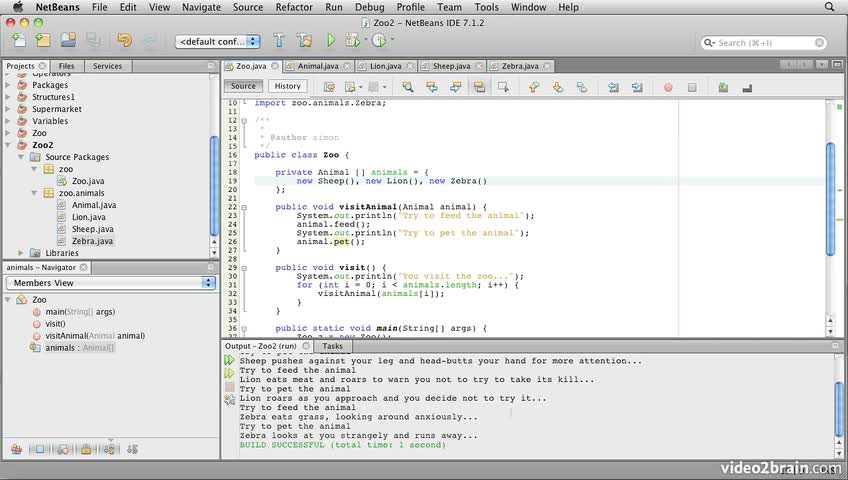Open the default config dropdown
Viewport: 848px width, 480px height.
coord(217,42)
